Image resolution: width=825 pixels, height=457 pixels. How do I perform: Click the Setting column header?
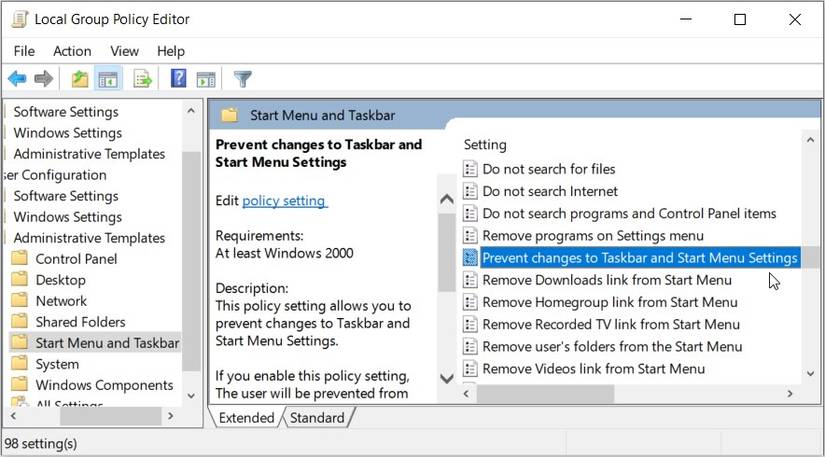pyautogui.click(x=486, y=145)
